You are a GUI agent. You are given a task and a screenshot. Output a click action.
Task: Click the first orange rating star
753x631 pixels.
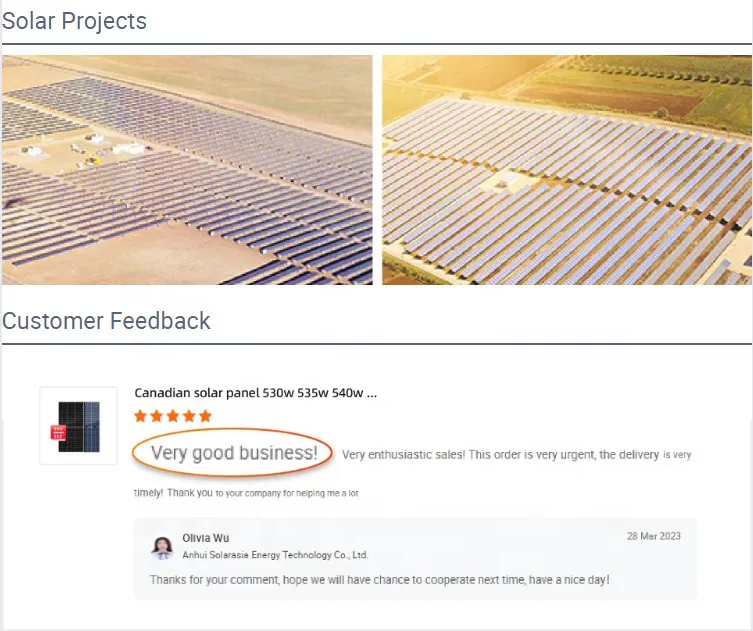(141, 416)
